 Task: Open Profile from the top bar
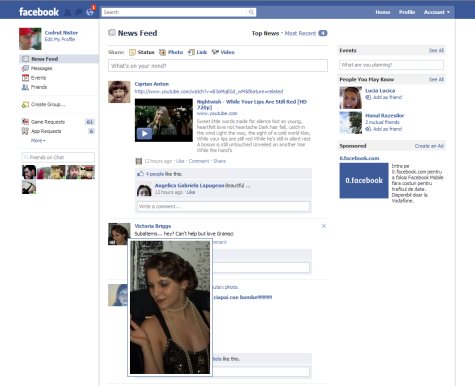pos(407,12)
